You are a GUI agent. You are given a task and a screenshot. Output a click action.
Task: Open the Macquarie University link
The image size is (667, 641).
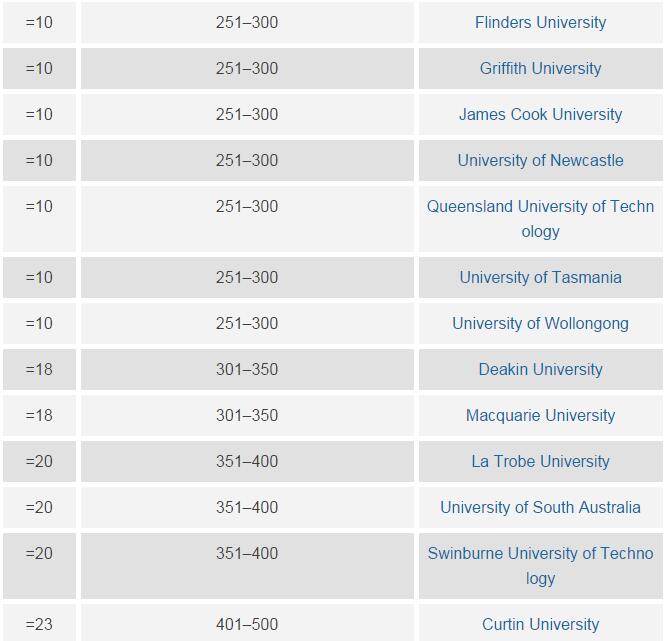coord(540,415)
